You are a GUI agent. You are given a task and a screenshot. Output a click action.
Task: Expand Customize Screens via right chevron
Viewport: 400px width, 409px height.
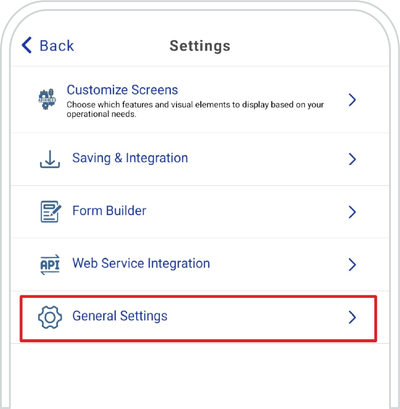[x=352, y=100]
